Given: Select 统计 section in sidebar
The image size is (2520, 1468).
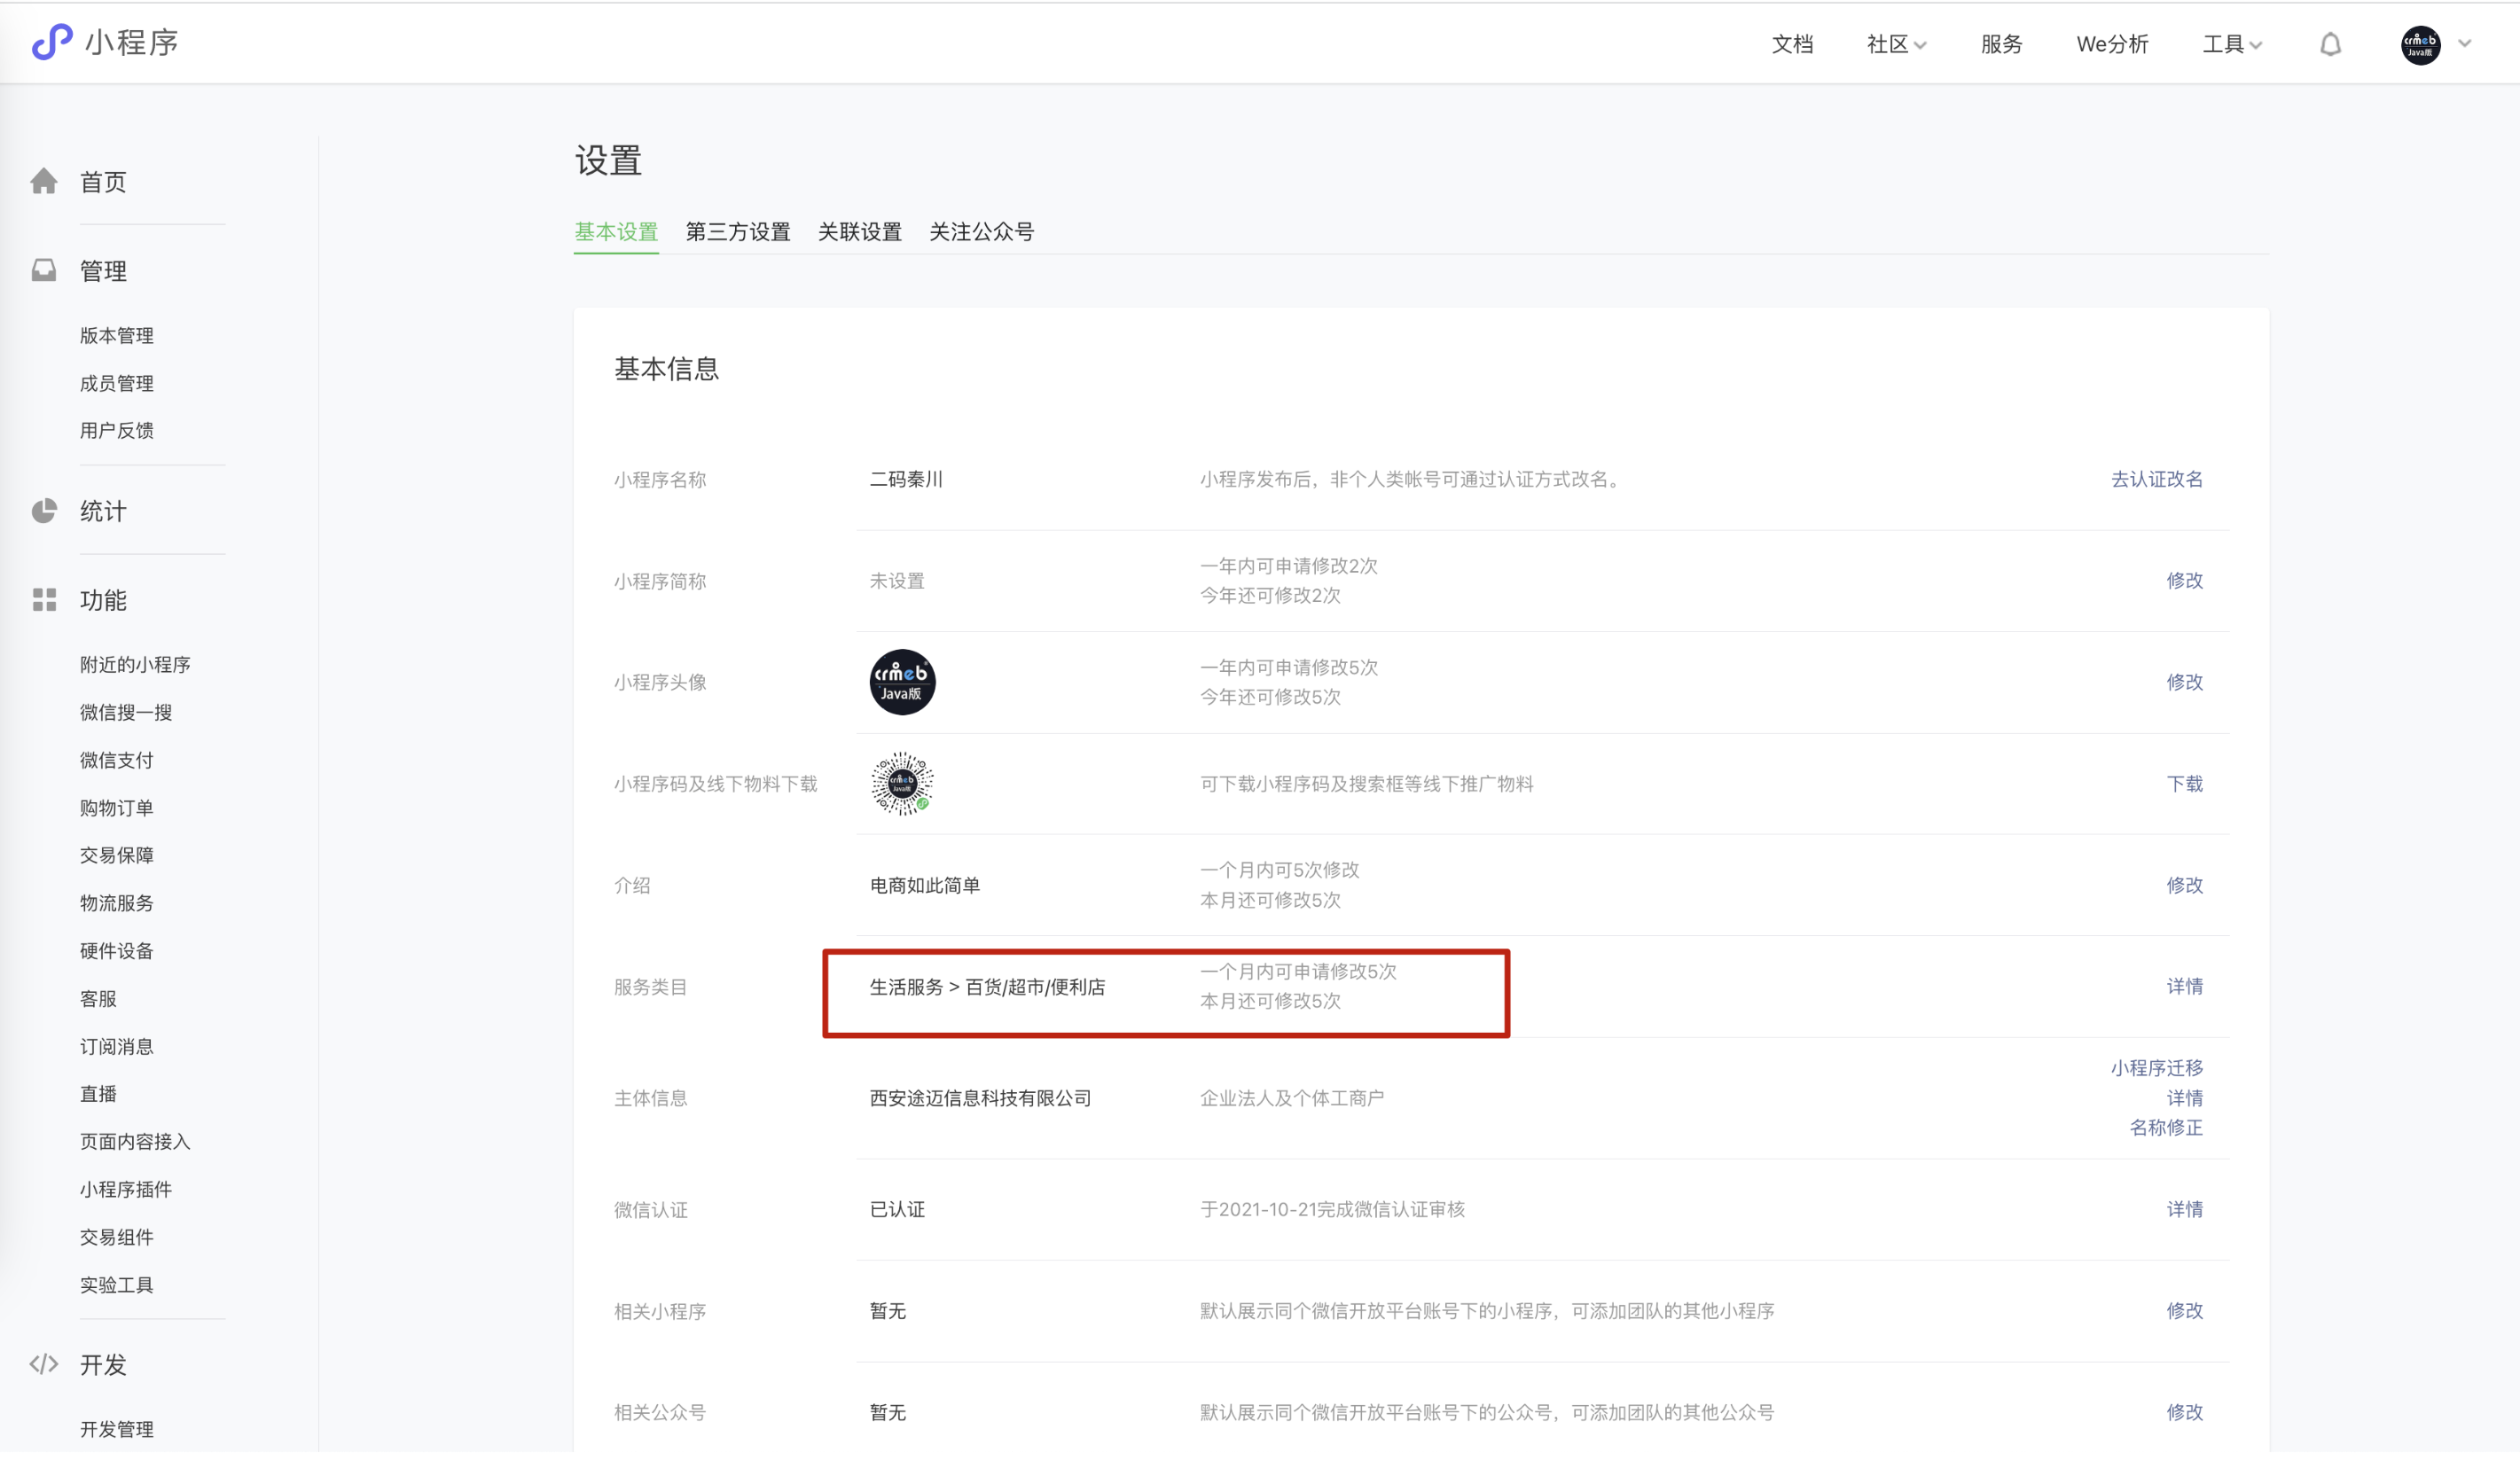Looking at the screenshot, I should [103, 511].
